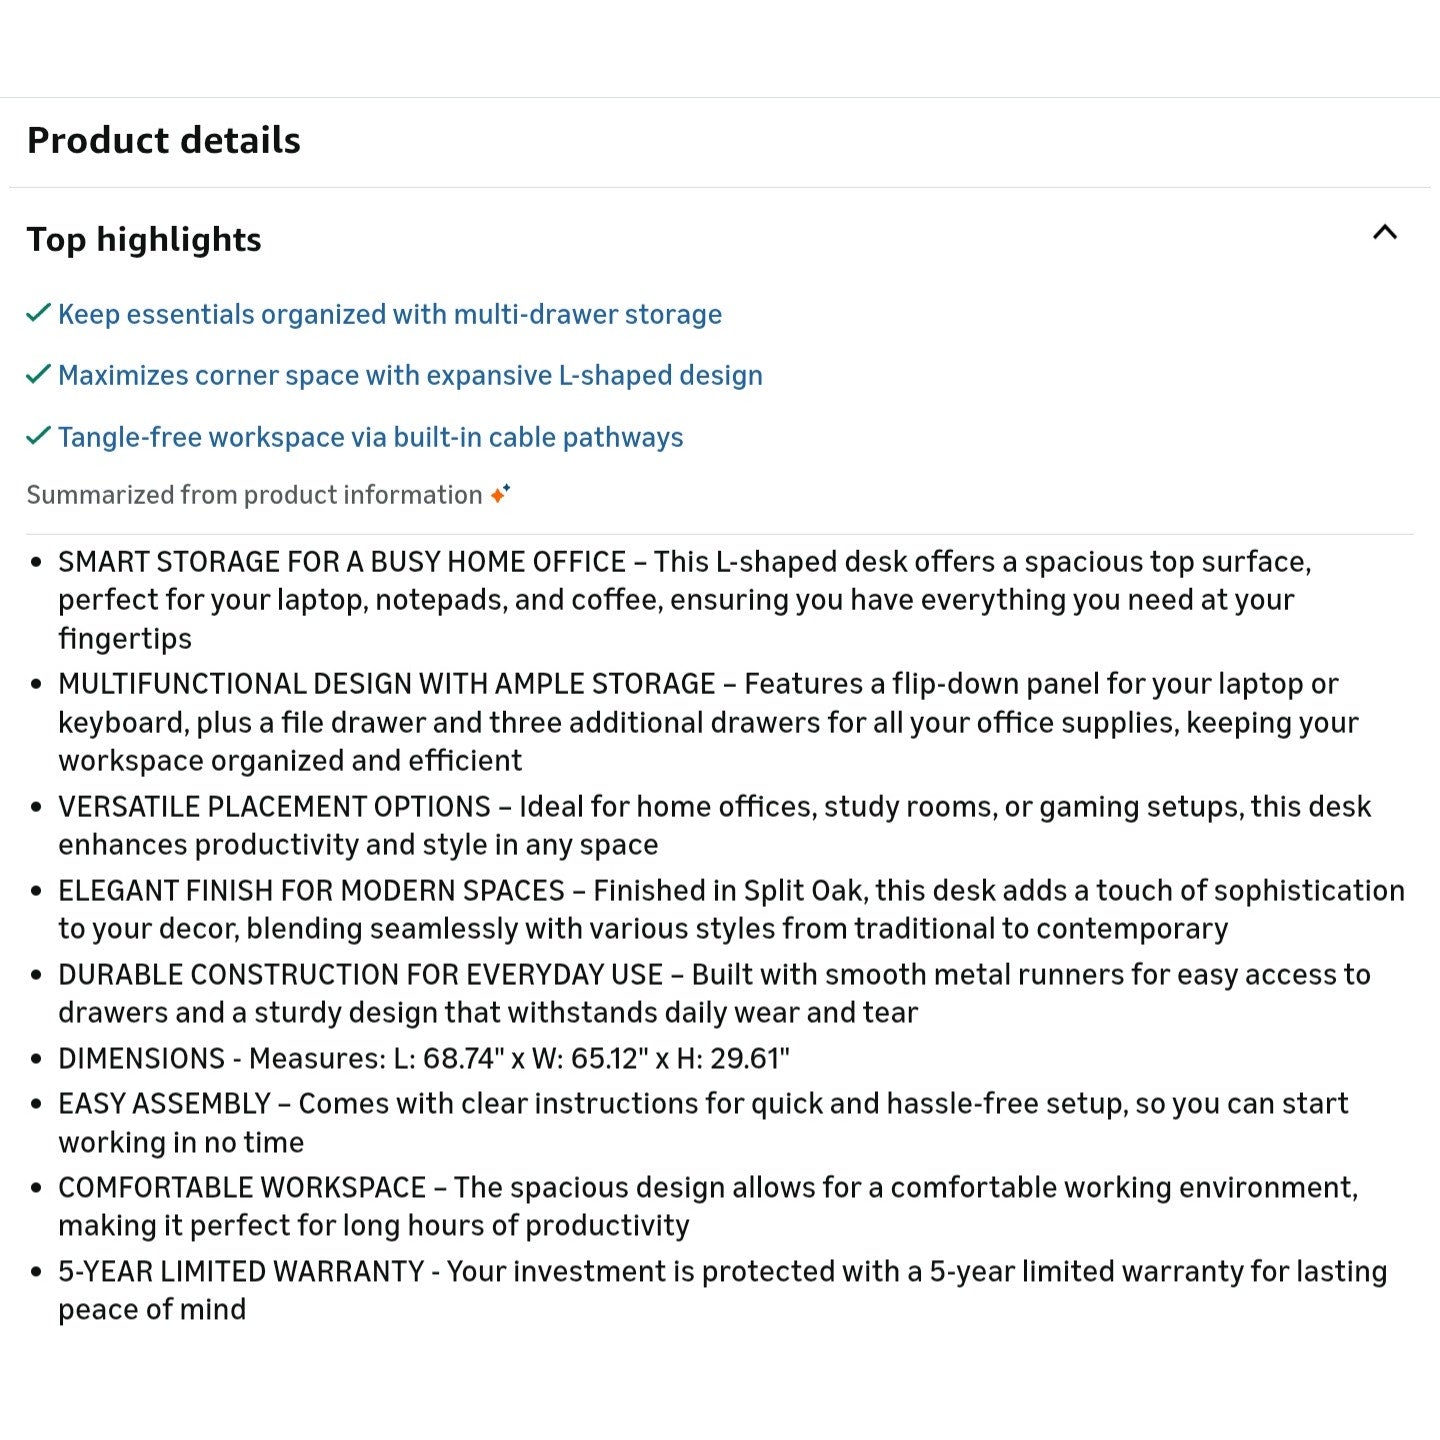Click checkmark icon beside multi-drawer storage highlight
The image size is (1440, 1440).
(x=38, y=314)
